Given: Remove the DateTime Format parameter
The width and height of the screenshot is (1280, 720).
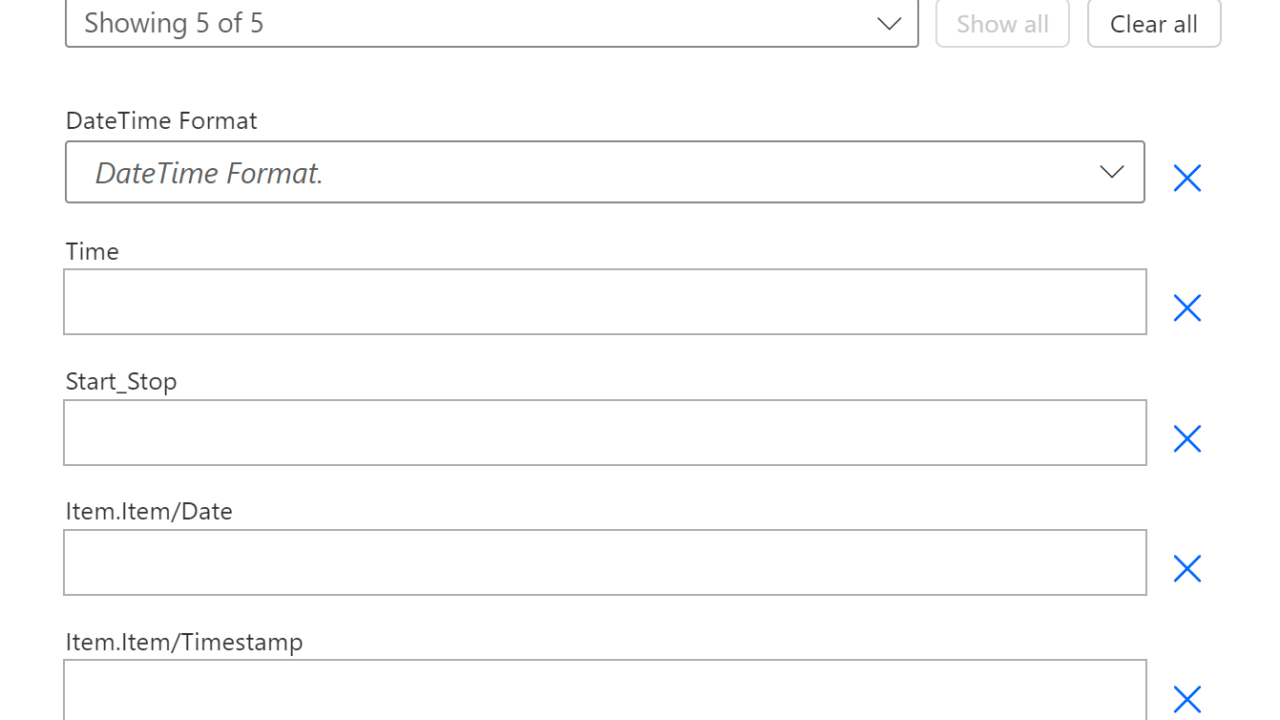Looking at the screenshot, I should [1187, 178].
